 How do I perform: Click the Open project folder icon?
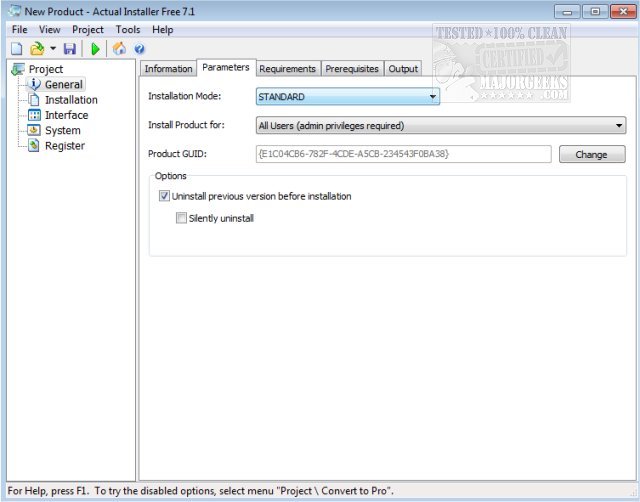coord(37,49)
